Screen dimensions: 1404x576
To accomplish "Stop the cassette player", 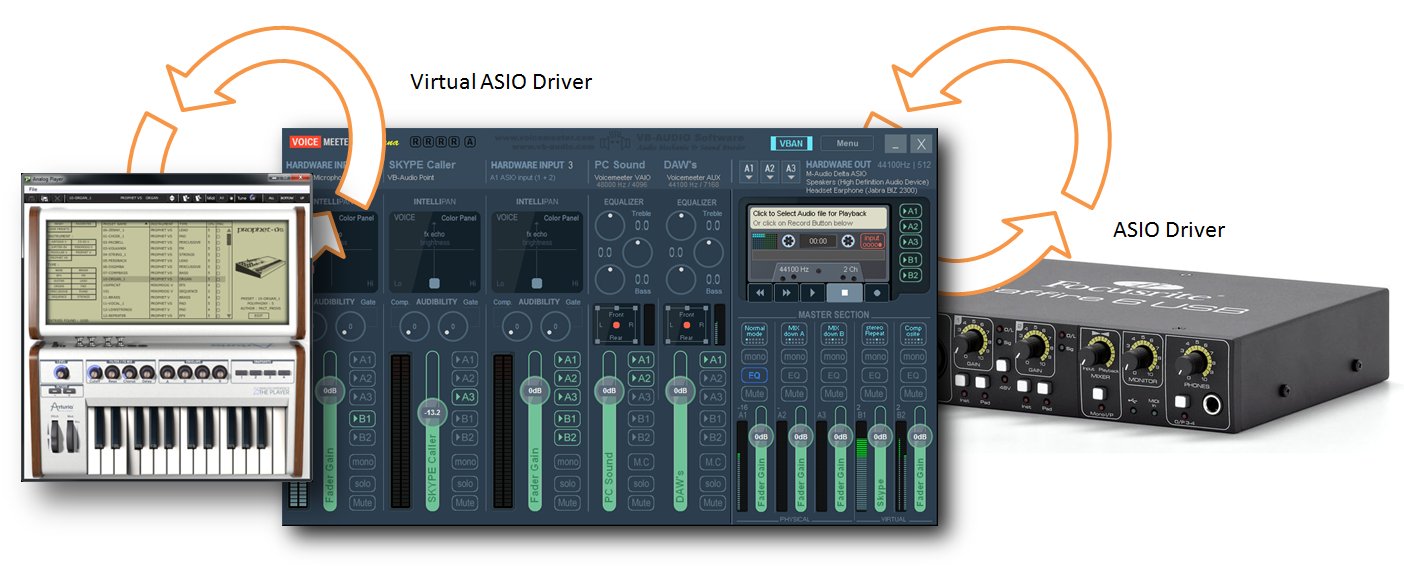I will [847, 293].
